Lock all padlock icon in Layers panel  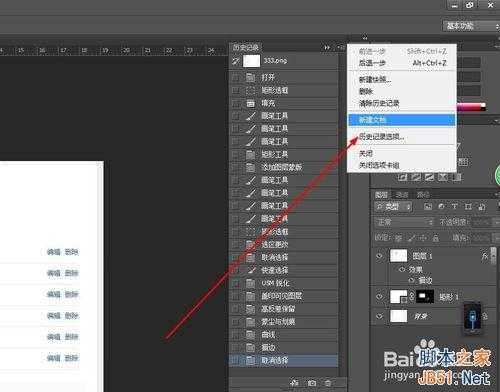point(435,238)
